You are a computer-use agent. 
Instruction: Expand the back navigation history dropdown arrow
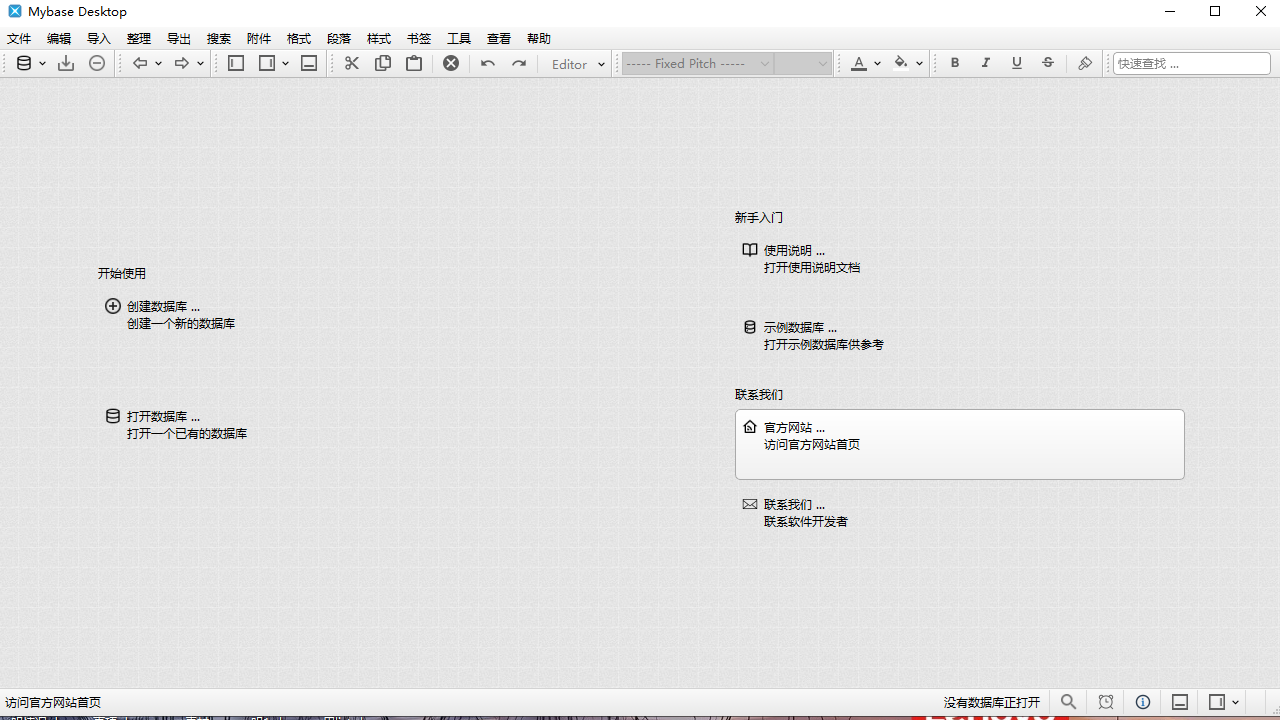coord(159,63)
